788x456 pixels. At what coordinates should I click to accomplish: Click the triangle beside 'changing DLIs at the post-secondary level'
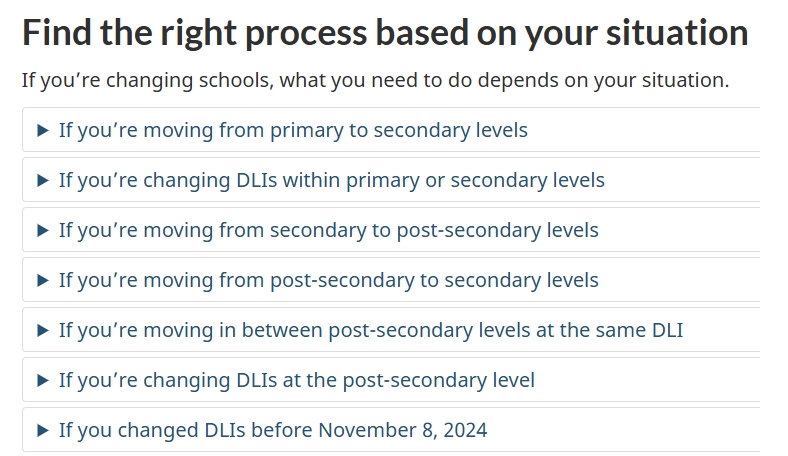tap(42, 380)
